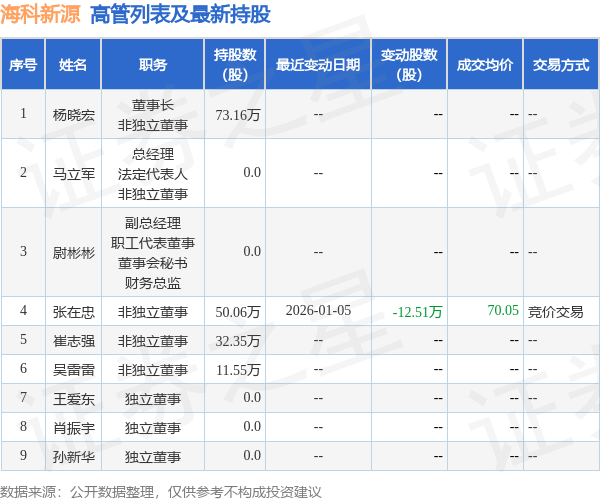
Task: Select the name 吴雷雷
Action: tap(73, 370)
